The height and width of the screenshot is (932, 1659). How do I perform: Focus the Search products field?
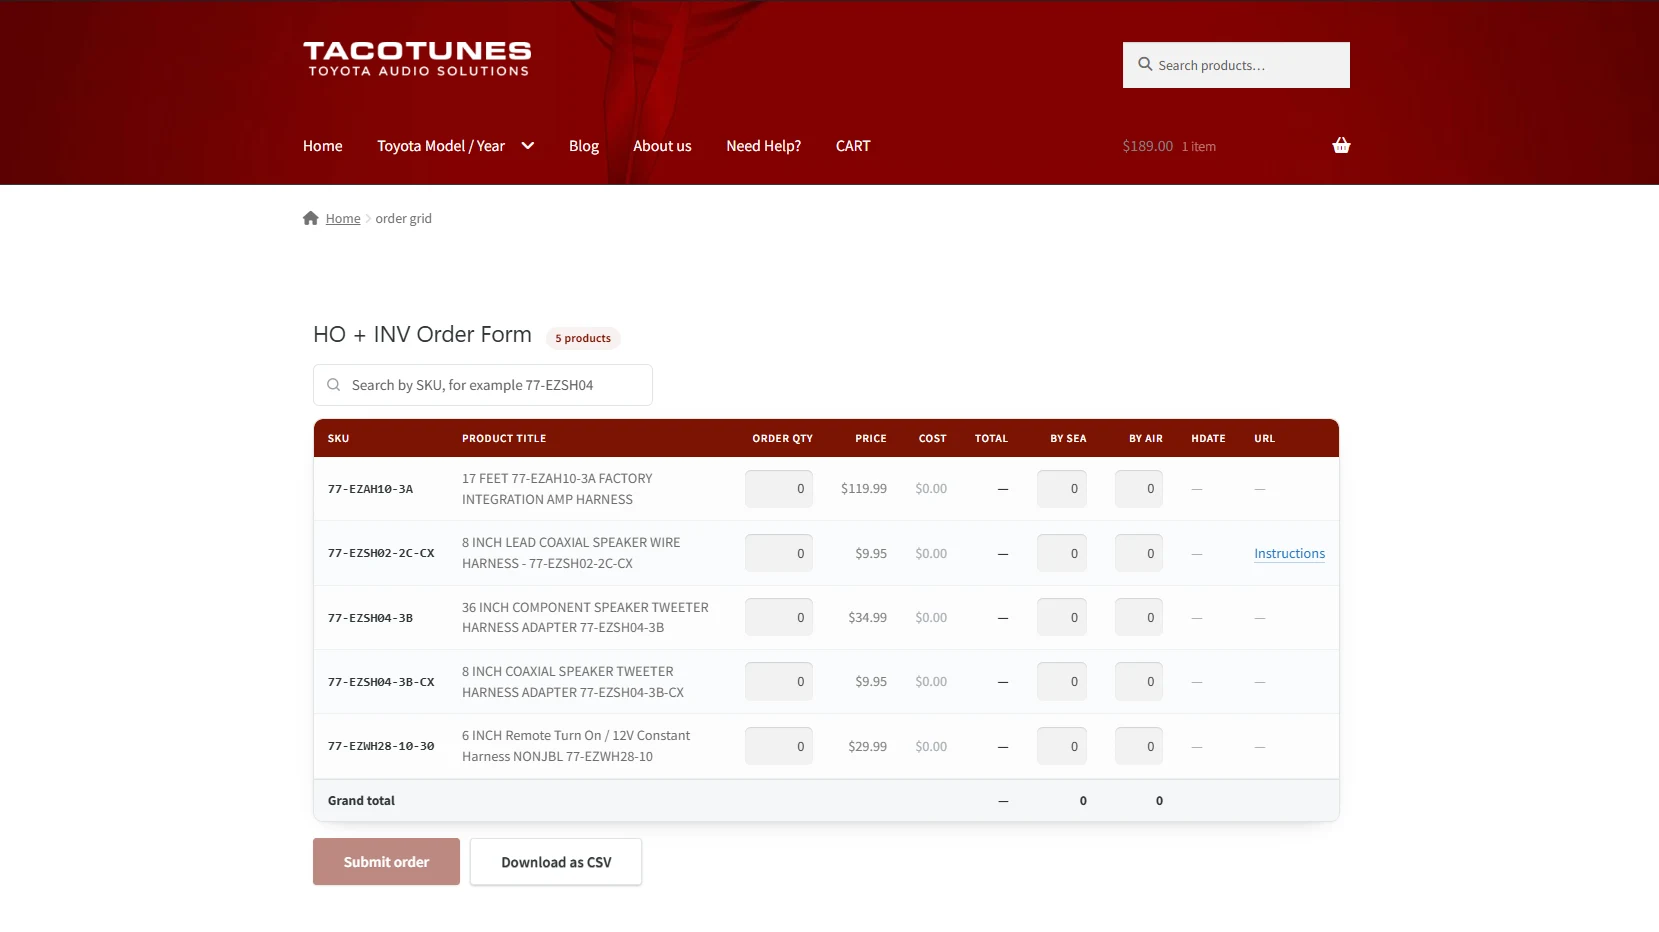(1236, 65)
